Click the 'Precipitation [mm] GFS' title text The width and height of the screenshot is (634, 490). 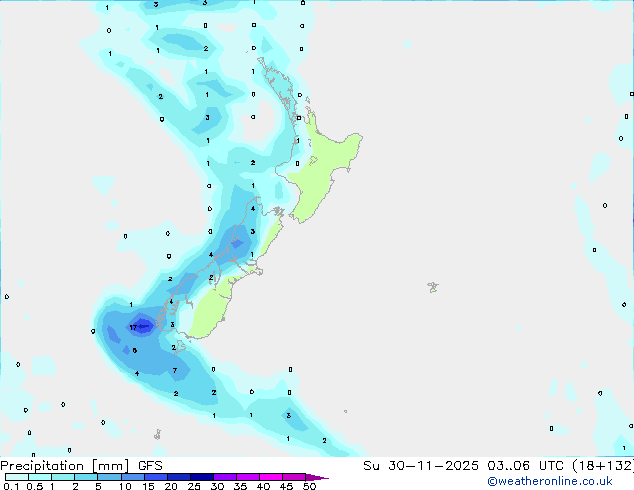pyautogui.click(x=81, y=466)
